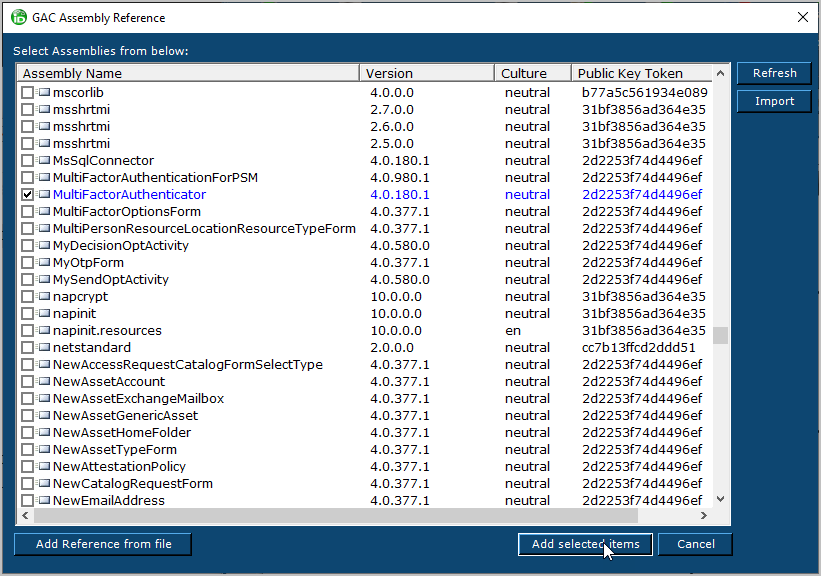Screen dimensions: 821x576
Task: Click the Import button
Action: [774, 101]
